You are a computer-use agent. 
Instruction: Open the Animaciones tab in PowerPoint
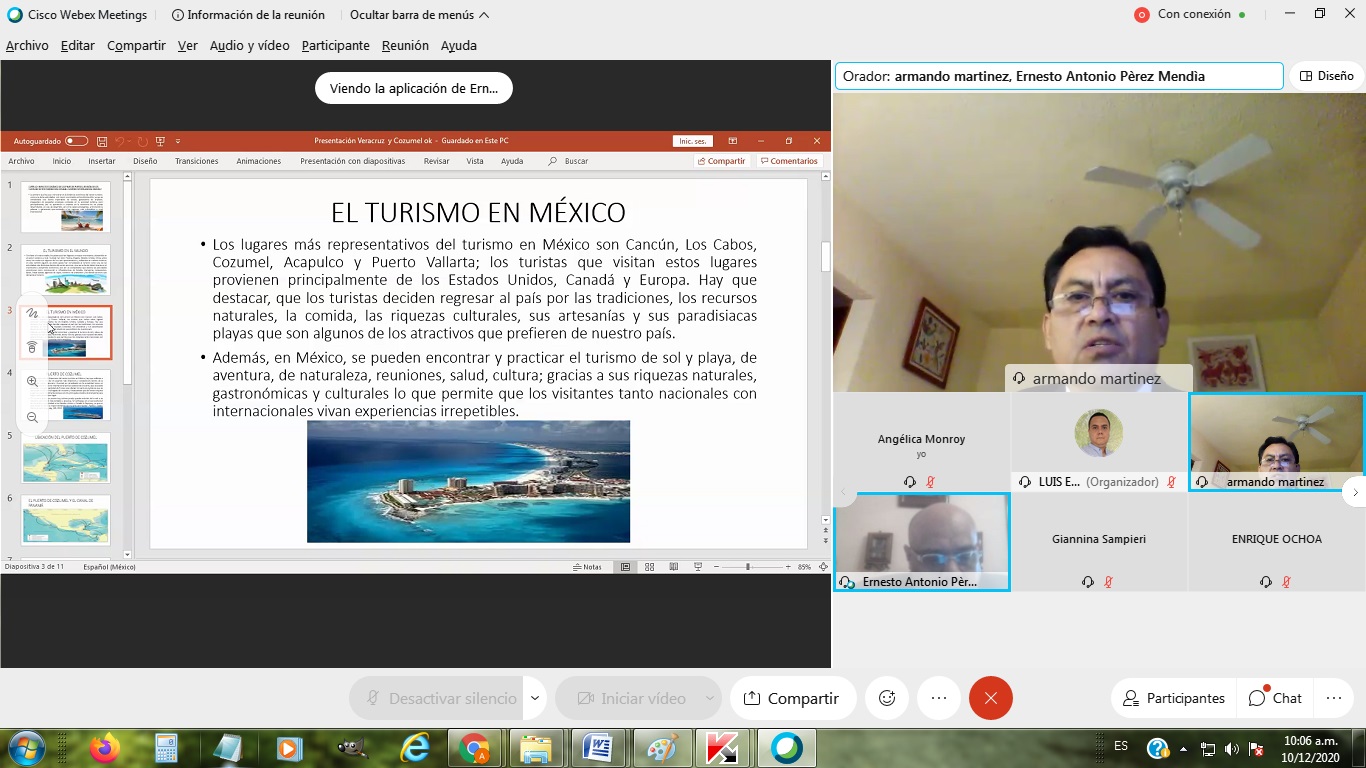pos(259,161)
